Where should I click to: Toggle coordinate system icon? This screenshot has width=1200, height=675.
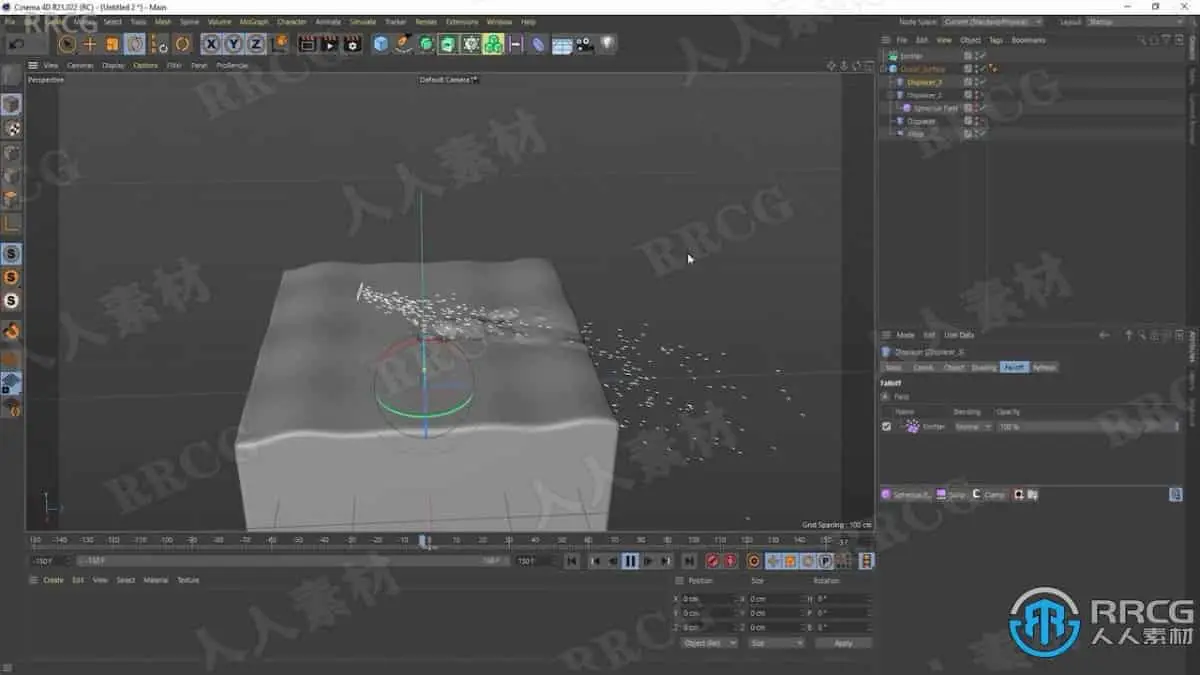[279, 44]
